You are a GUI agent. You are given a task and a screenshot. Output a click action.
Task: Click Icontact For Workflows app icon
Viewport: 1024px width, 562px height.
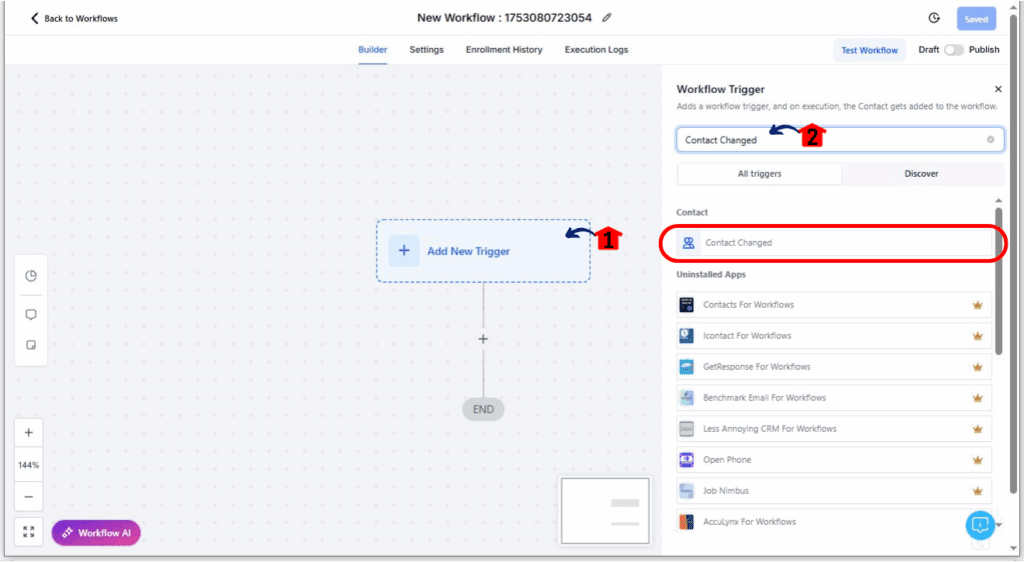coord(686,336)
